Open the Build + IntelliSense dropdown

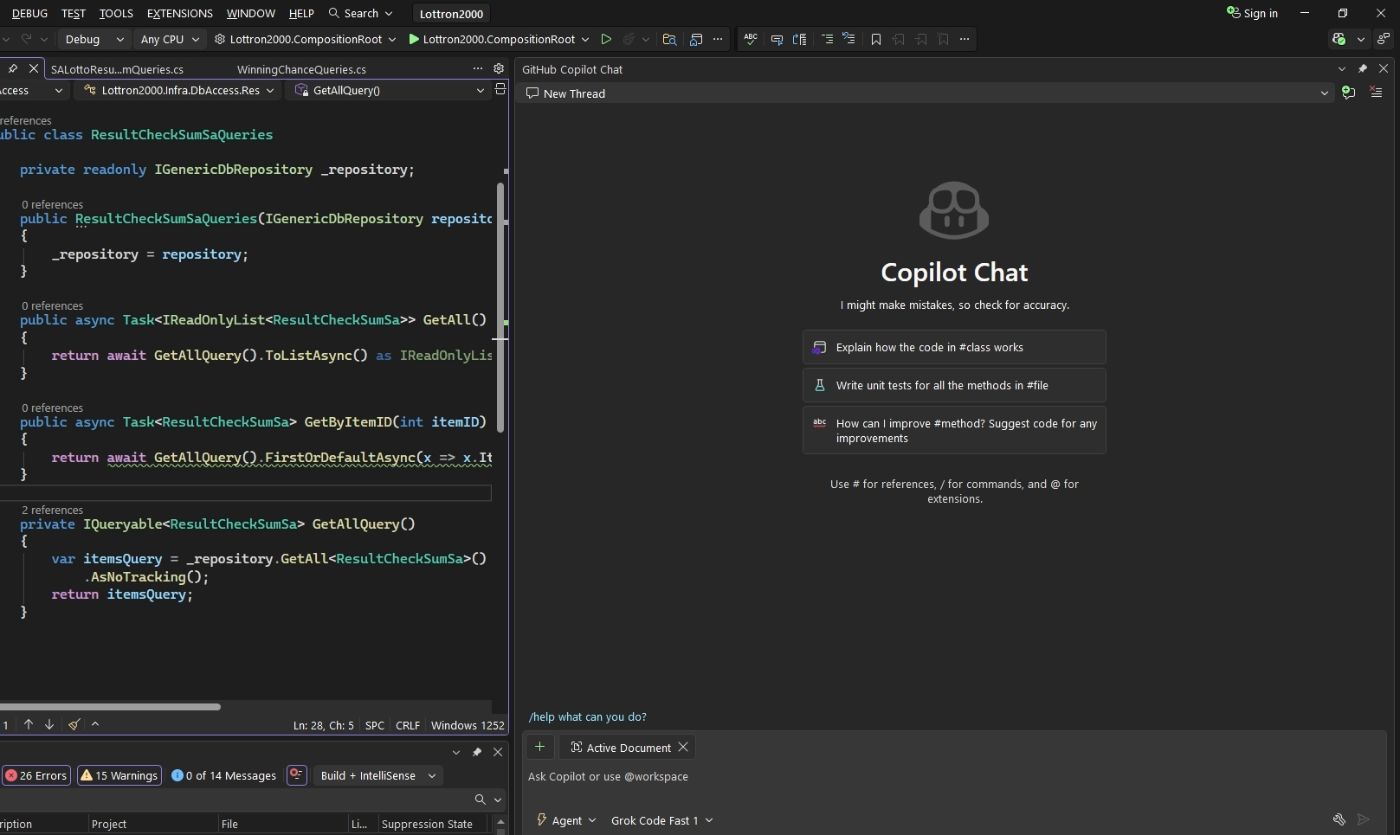(378, 775)
